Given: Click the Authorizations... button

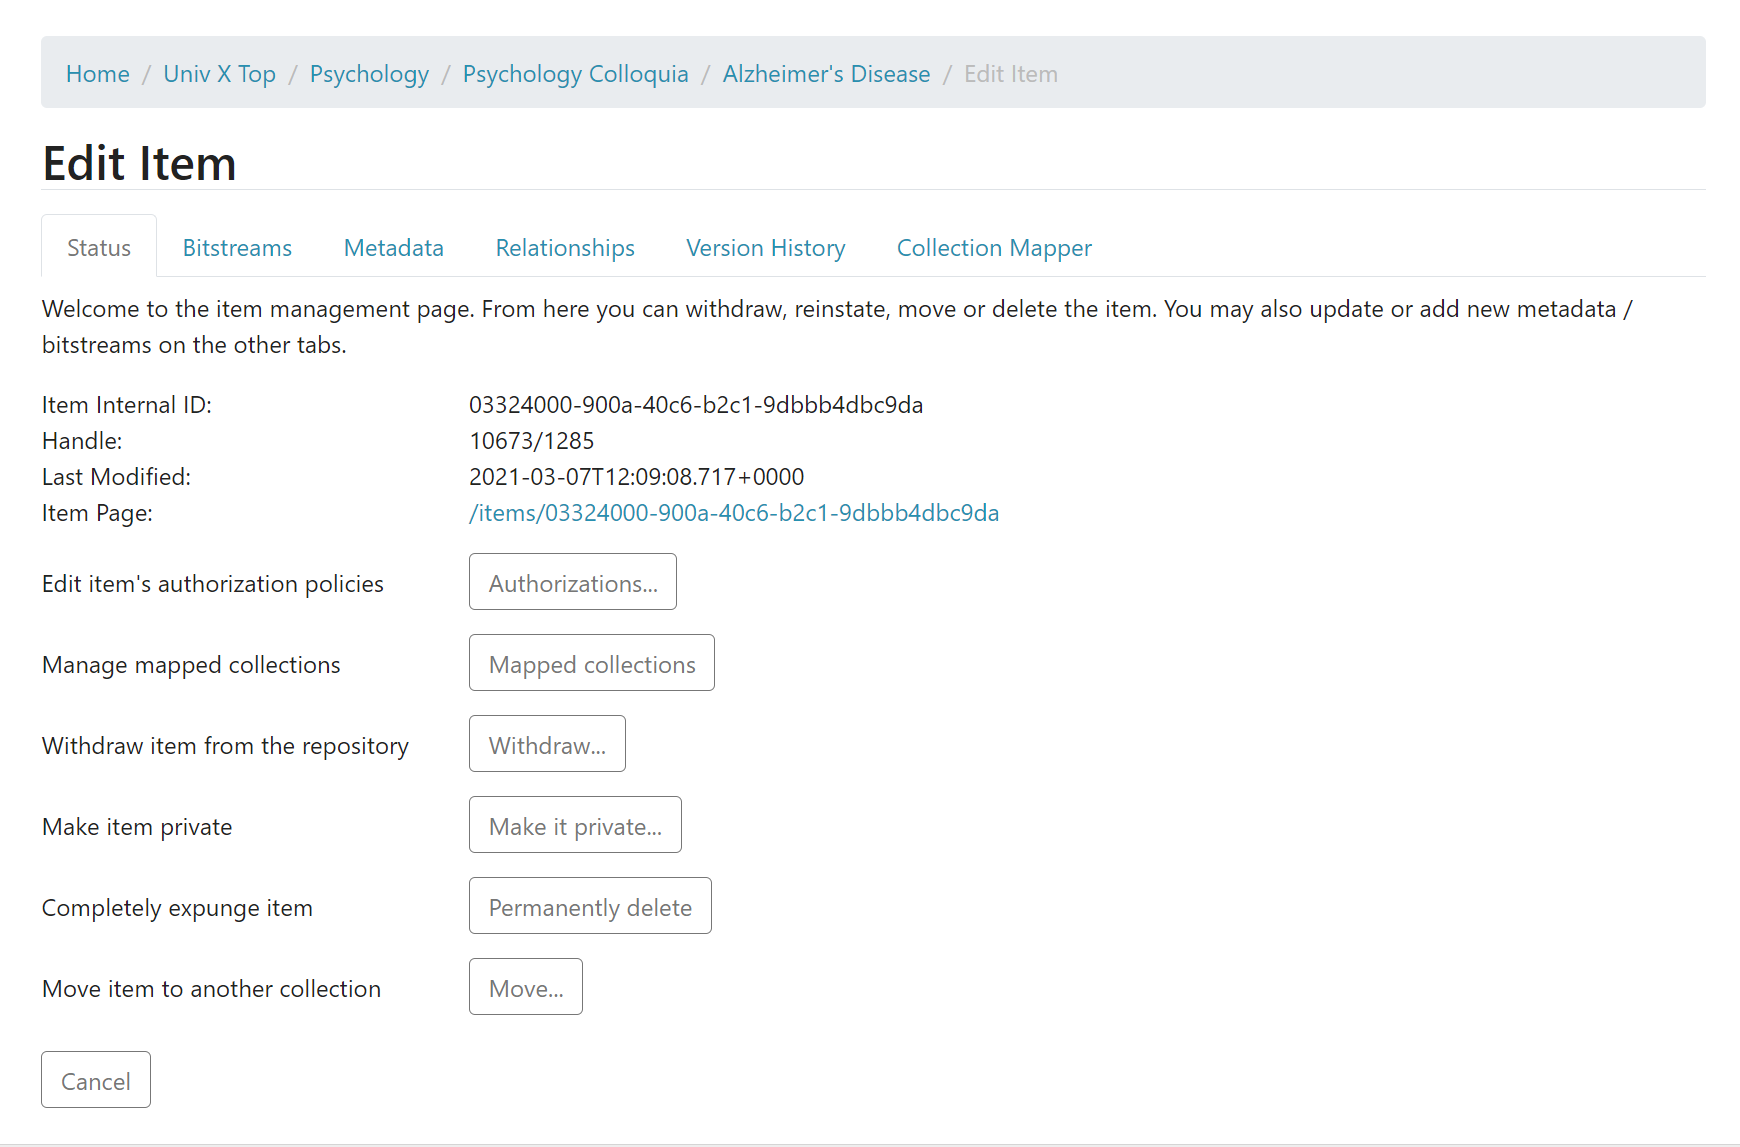Looking at the screenshot, I should 573,582.
